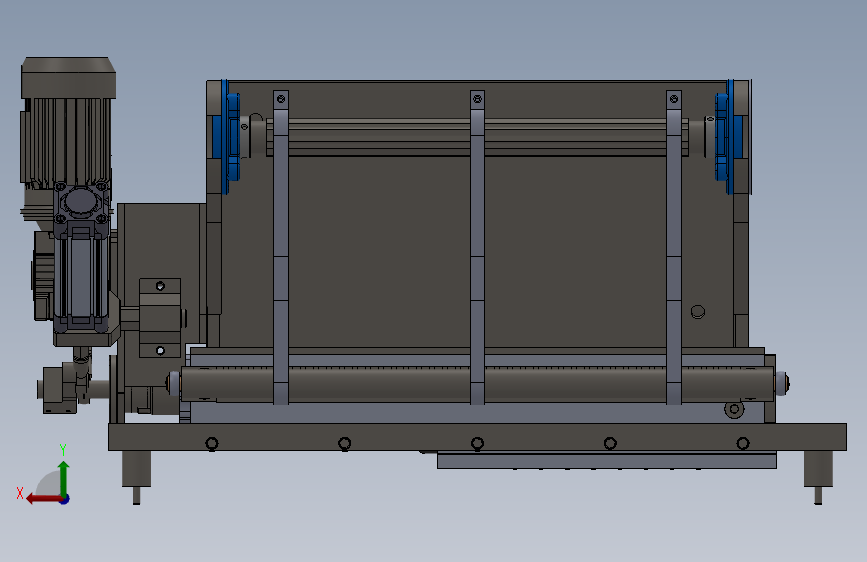Select the right end cap of the lower roller

click(781, 383)
